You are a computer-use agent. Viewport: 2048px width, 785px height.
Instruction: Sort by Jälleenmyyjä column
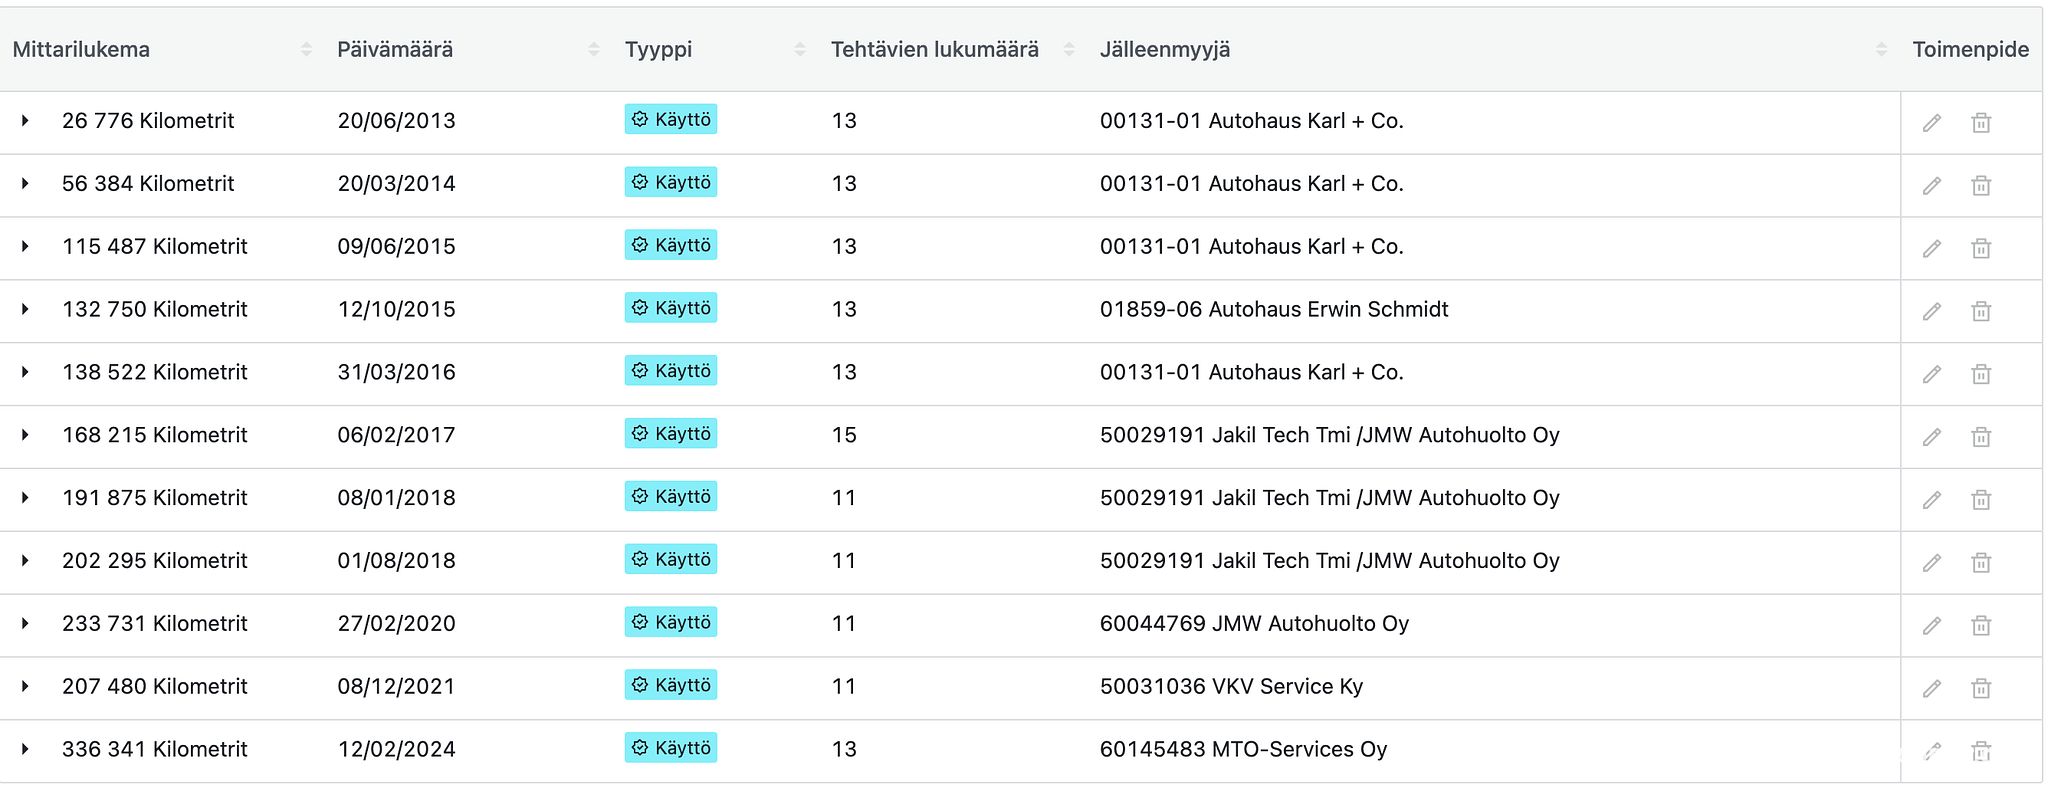(1882, 50)
